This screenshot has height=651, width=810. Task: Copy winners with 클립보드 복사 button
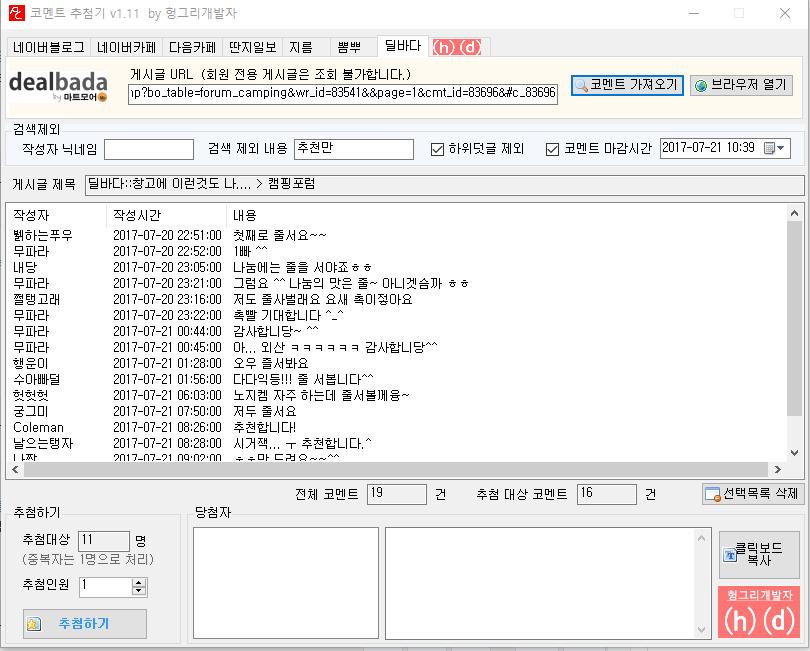point(757,554)
